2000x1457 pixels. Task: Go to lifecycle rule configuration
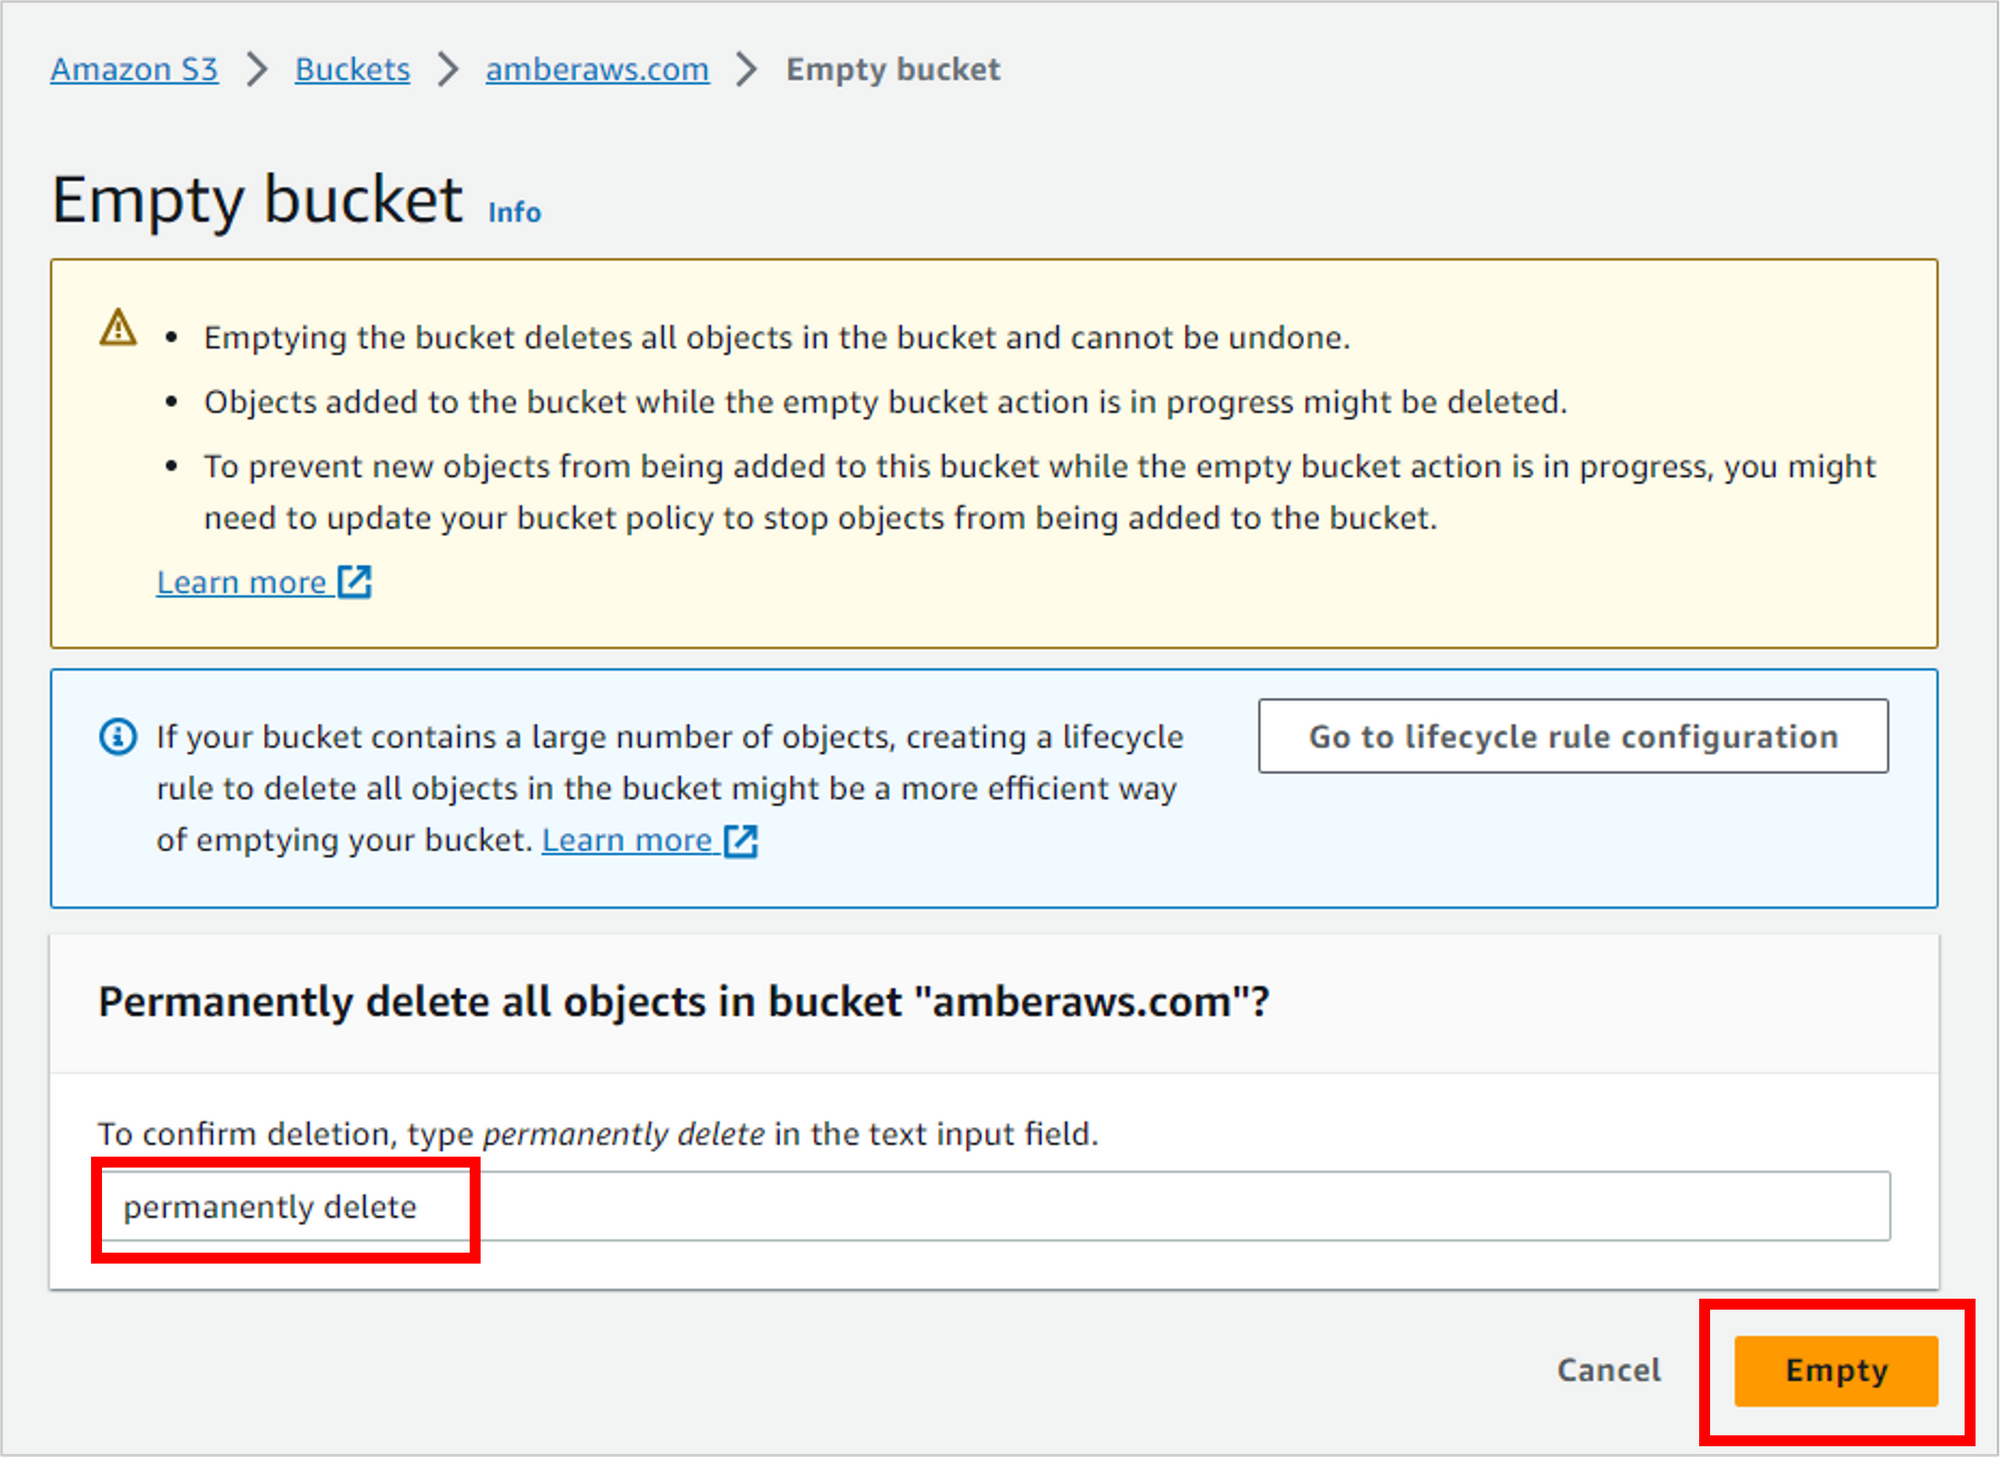[1573, 736]
